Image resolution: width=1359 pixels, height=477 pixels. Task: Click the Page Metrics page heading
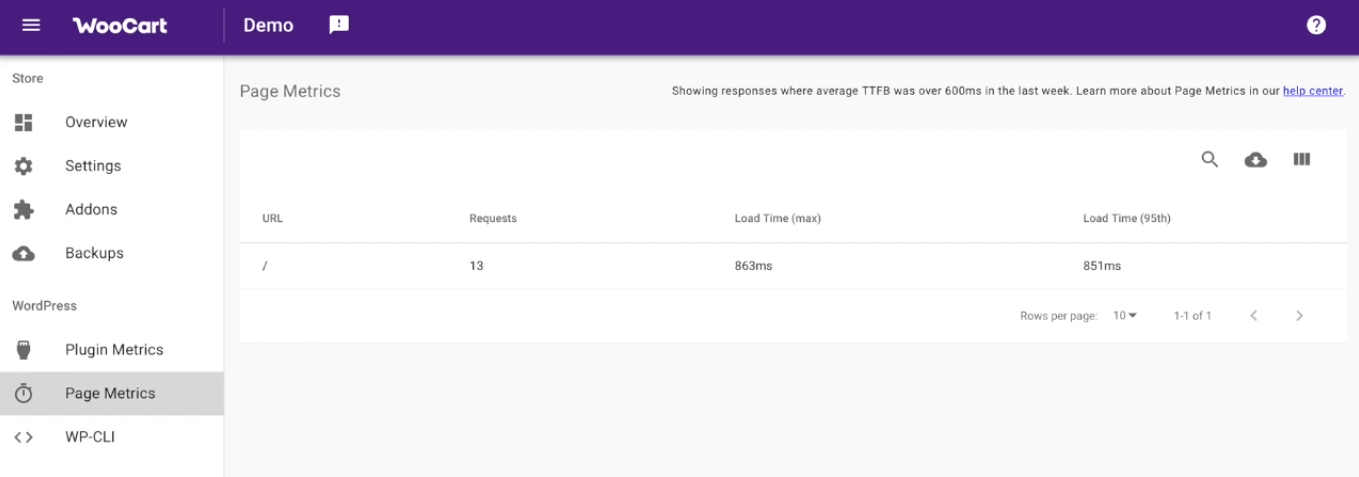coord(290,91)
